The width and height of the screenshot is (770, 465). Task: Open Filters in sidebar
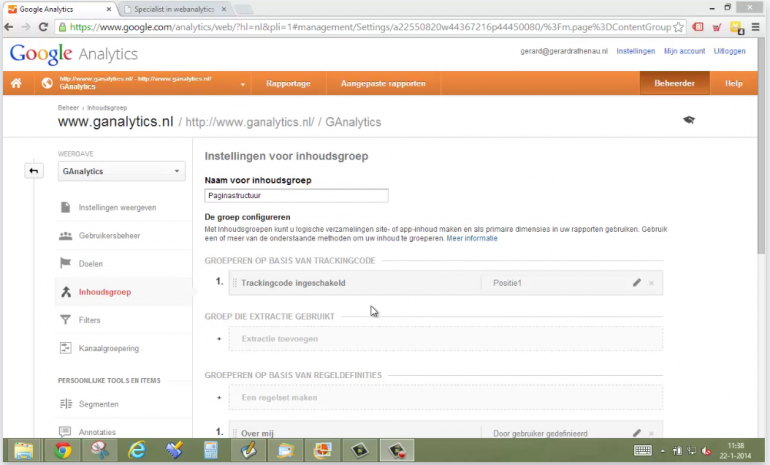click(89, 320)
